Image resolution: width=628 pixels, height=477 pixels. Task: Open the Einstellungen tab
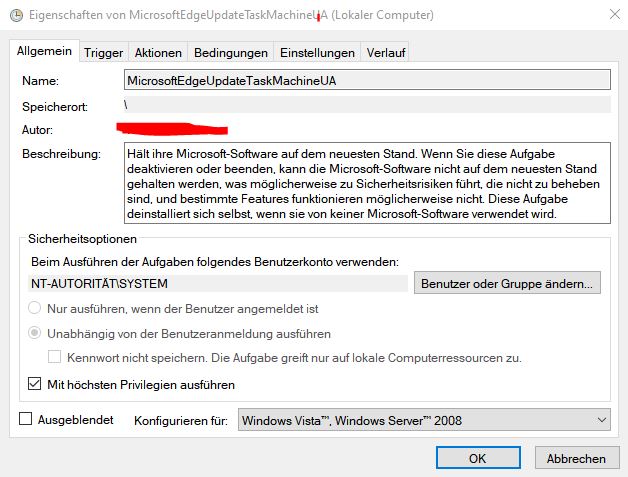click(x=317, y=52)
